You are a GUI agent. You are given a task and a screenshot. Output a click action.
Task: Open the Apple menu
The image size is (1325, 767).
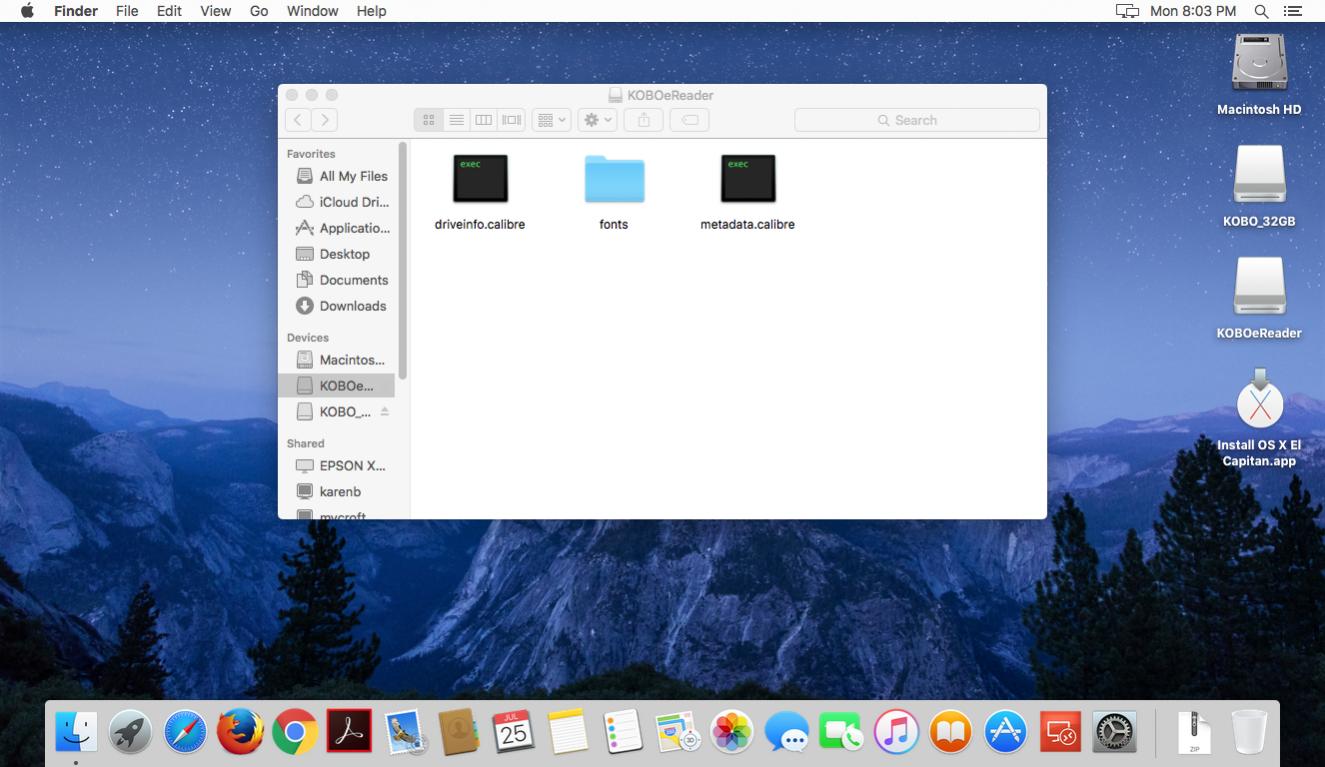(x=27, y=11)
